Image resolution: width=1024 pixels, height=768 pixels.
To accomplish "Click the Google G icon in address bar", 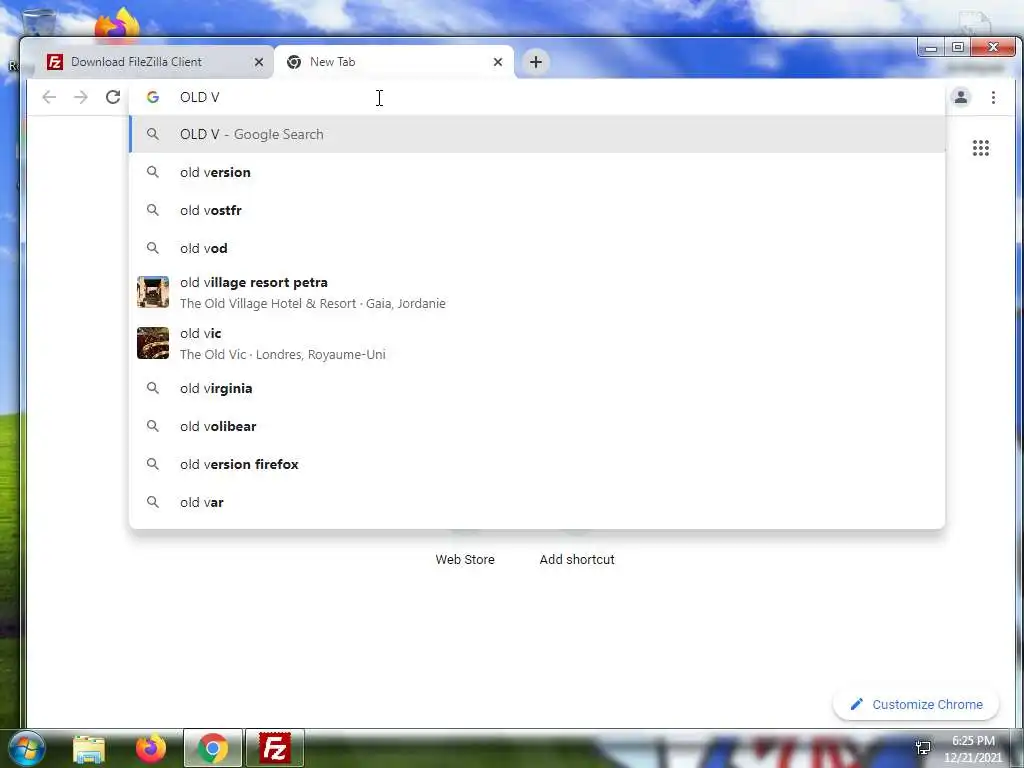I will coord(153,97).
